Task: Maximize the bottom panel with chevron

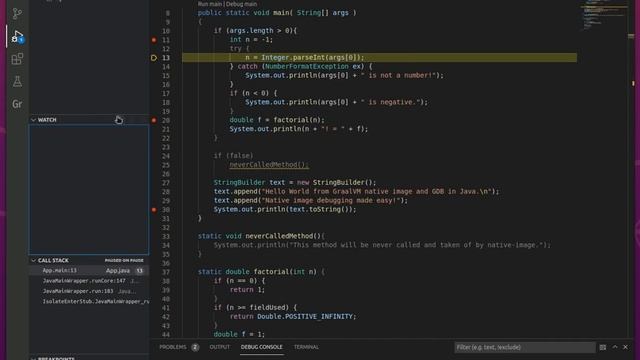Action: click(x=615, y=347)
